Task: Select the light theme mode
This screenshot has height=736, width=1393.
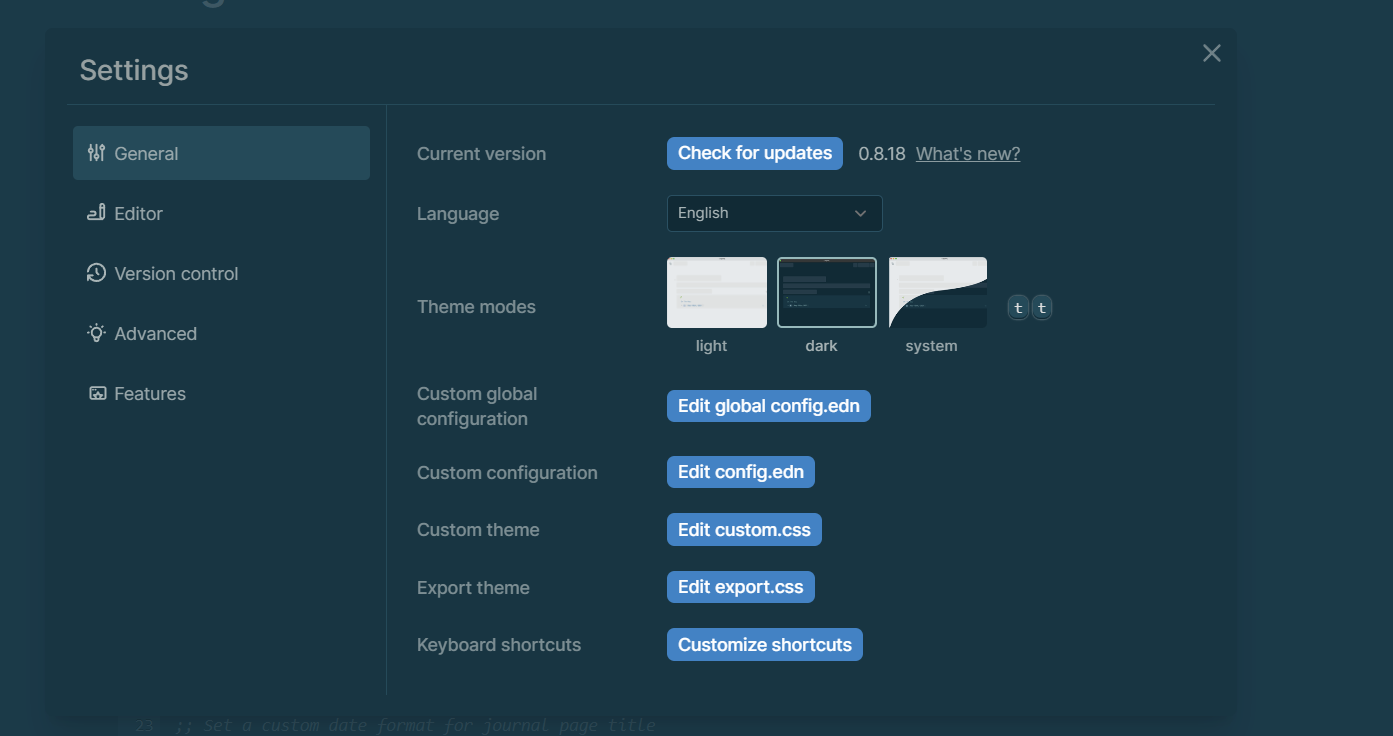Action: (717, 292)
